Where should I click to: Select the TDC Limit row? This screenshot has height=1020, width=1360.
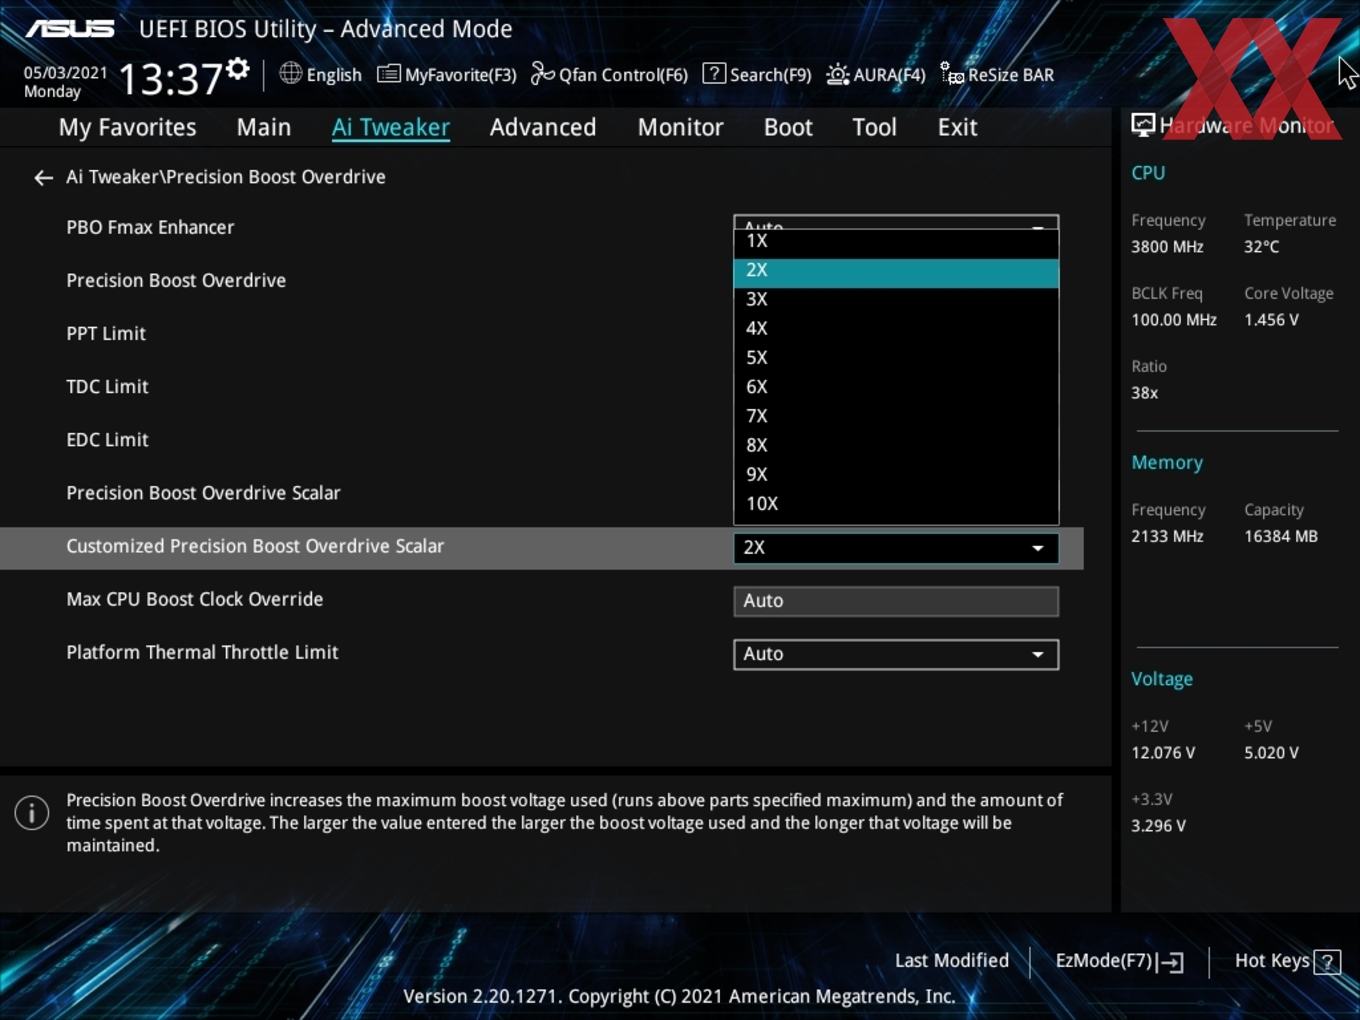(x=541, y=387)
